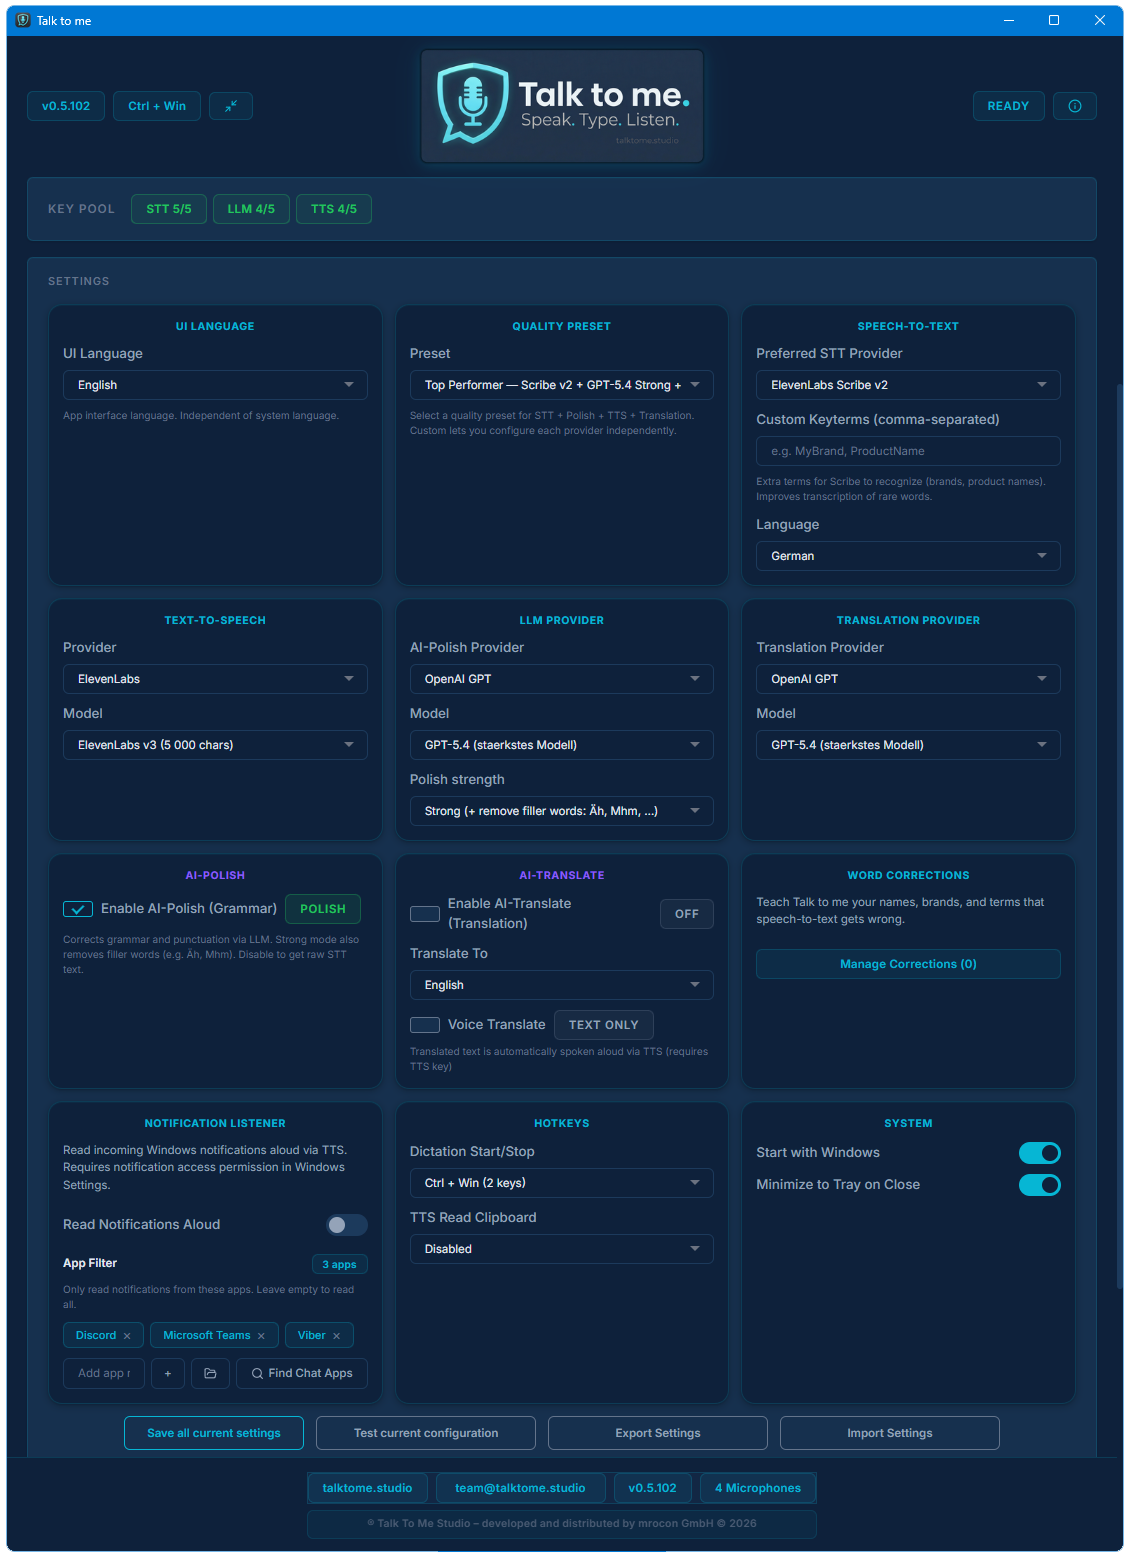Click the TEXT ONLY badge
Viewport: 1130px width, 1556px height.
click(x=604, y=1025)
